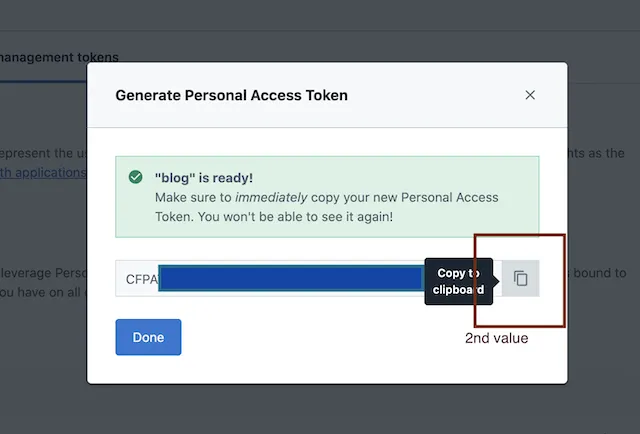Click the "blog" is ready! heading
This screenshot has width=640, height=434.
point(206,178)
